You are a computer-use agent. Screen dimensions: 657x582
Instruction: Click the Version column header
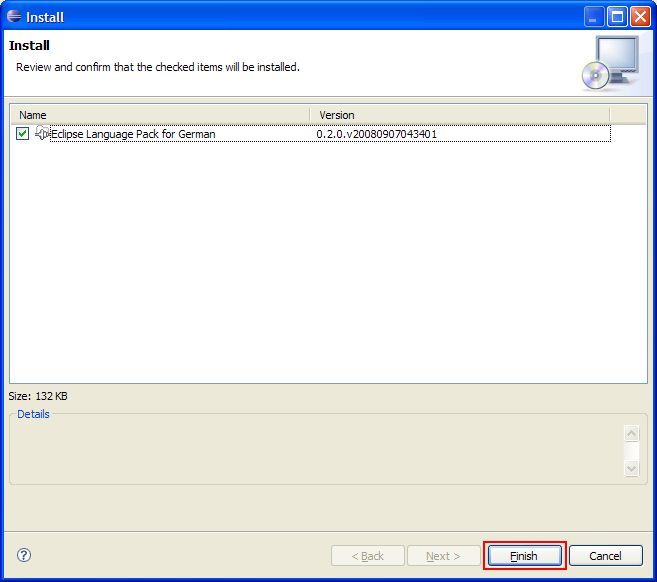click(x=460, y=115)
